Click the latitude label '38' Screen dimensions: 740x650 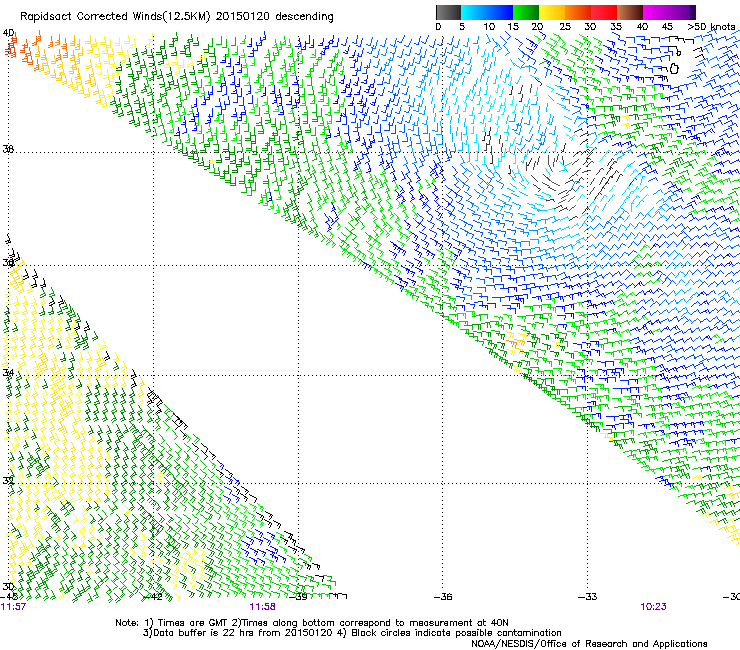pyautogui.click(x=8, y=149)
